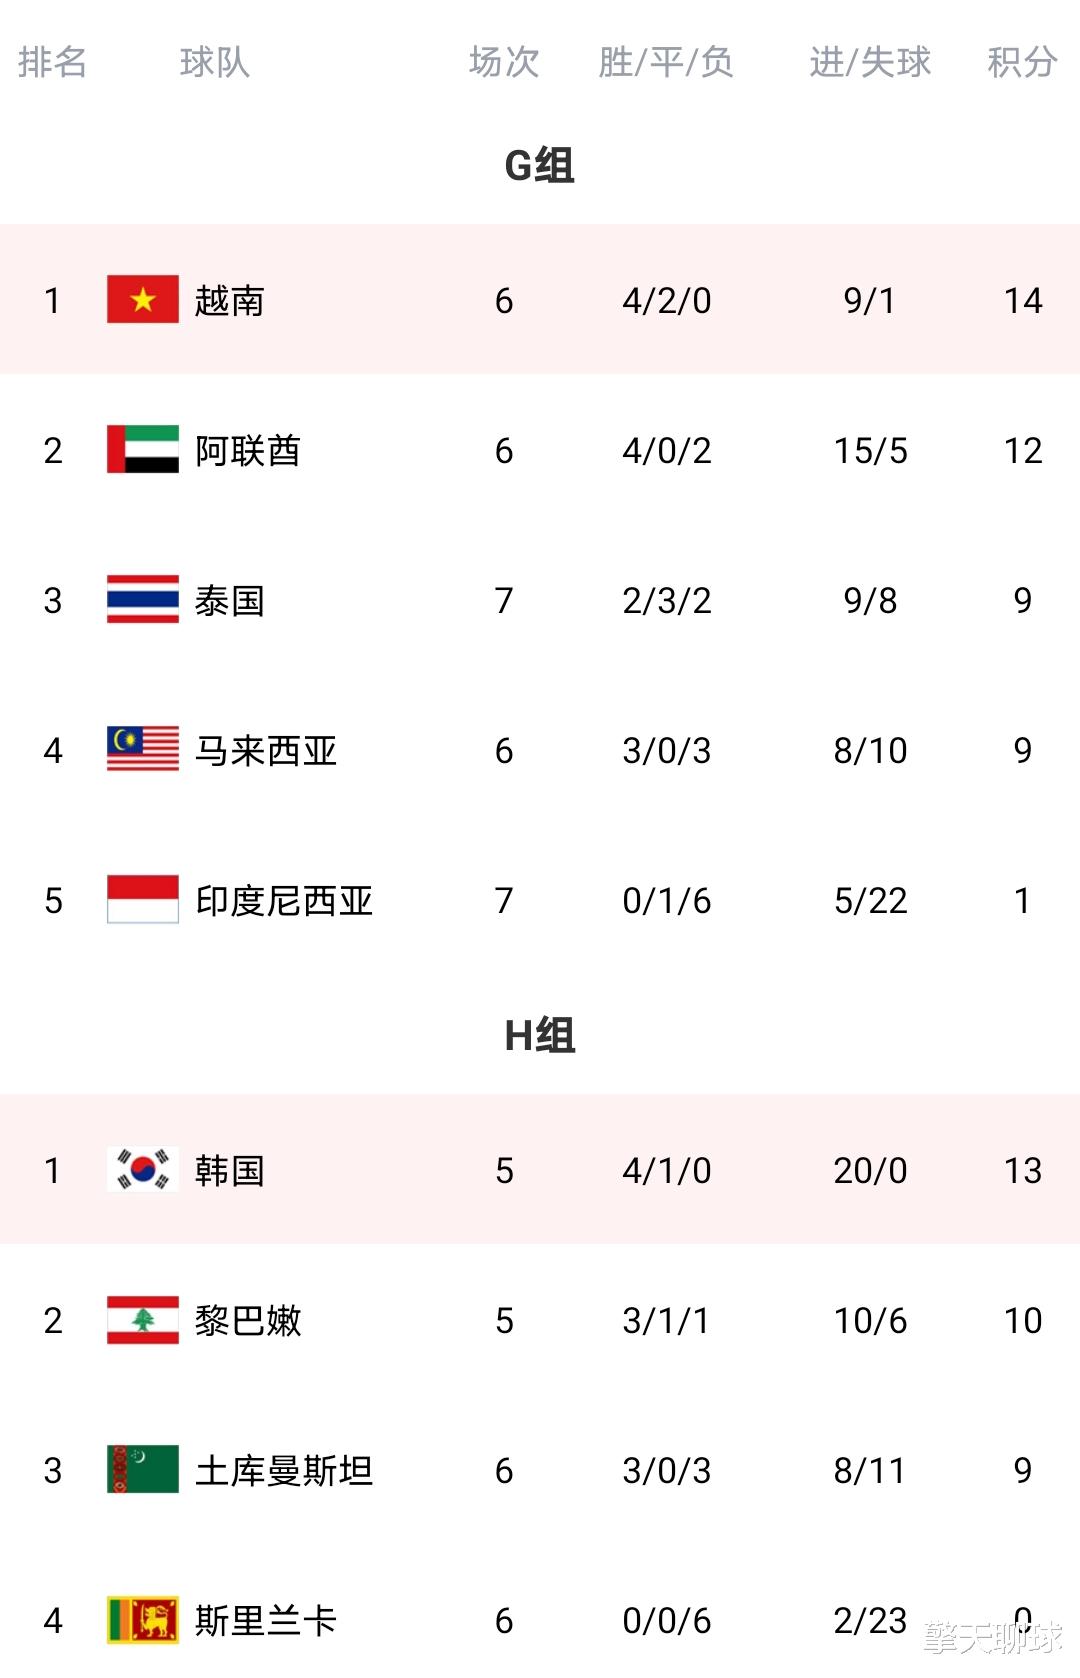Open team name 印度尼西亚
1080x1678 pixels.
coord(283,900)
